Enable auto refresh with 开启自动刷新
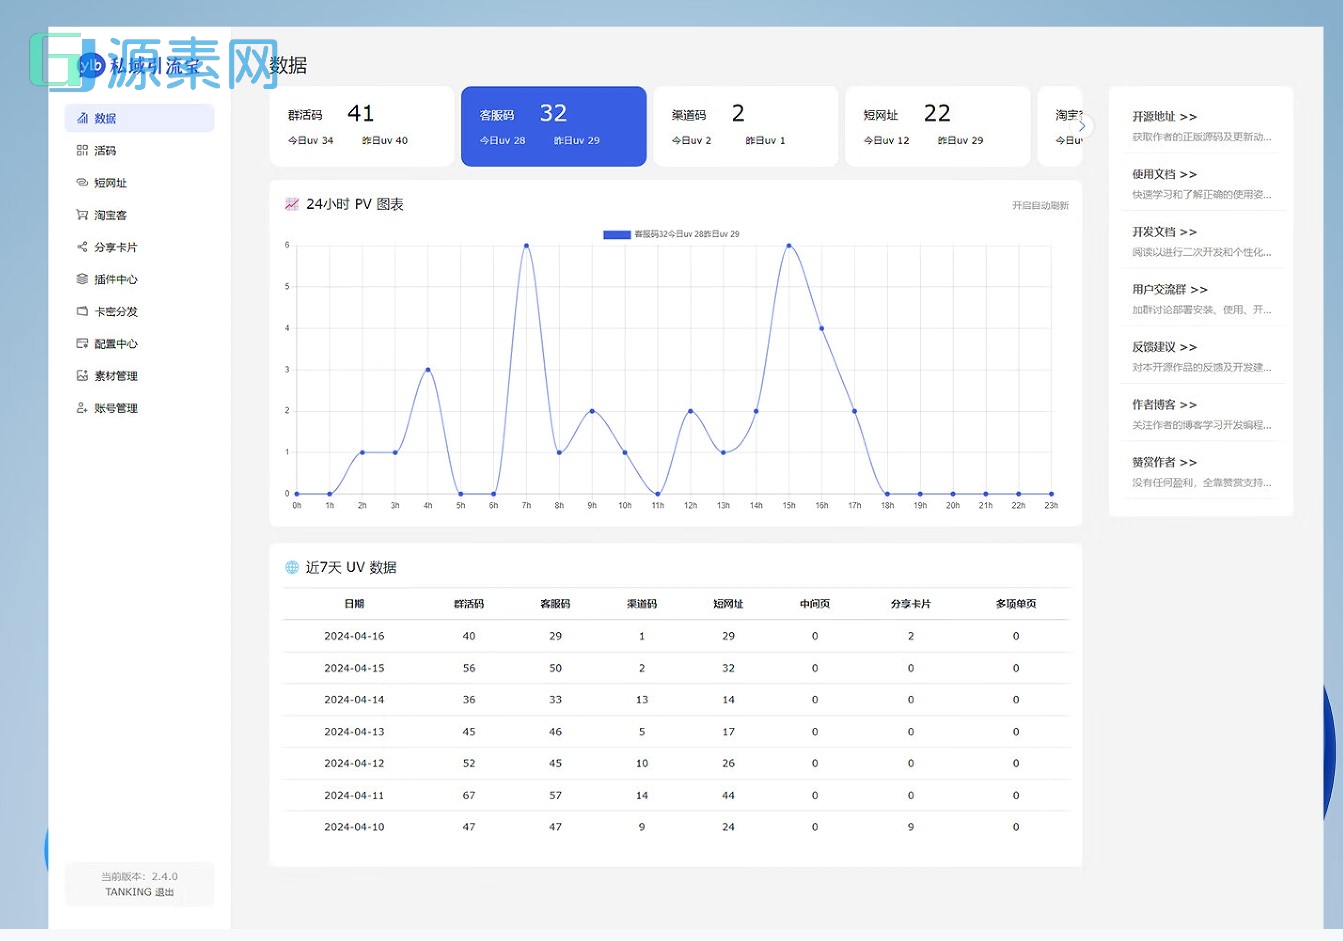1343x941 pixels. point(1040,206)
